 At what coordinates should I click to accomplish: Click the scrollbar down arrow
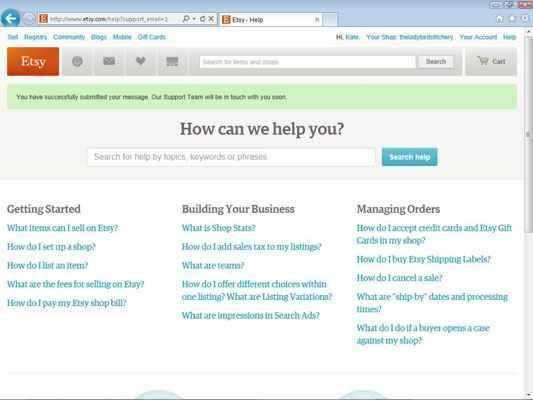tap(528, 395)
